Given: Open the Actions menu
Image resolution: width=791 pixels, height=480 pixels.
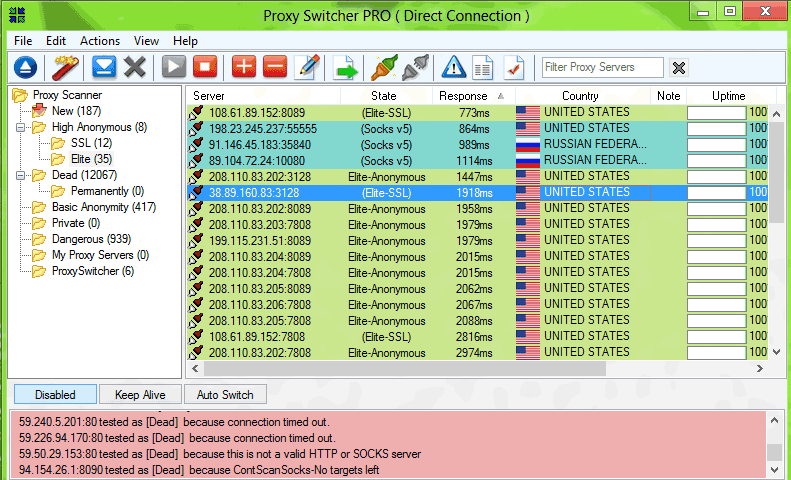Looking at the screenshot, I should 100,41.
